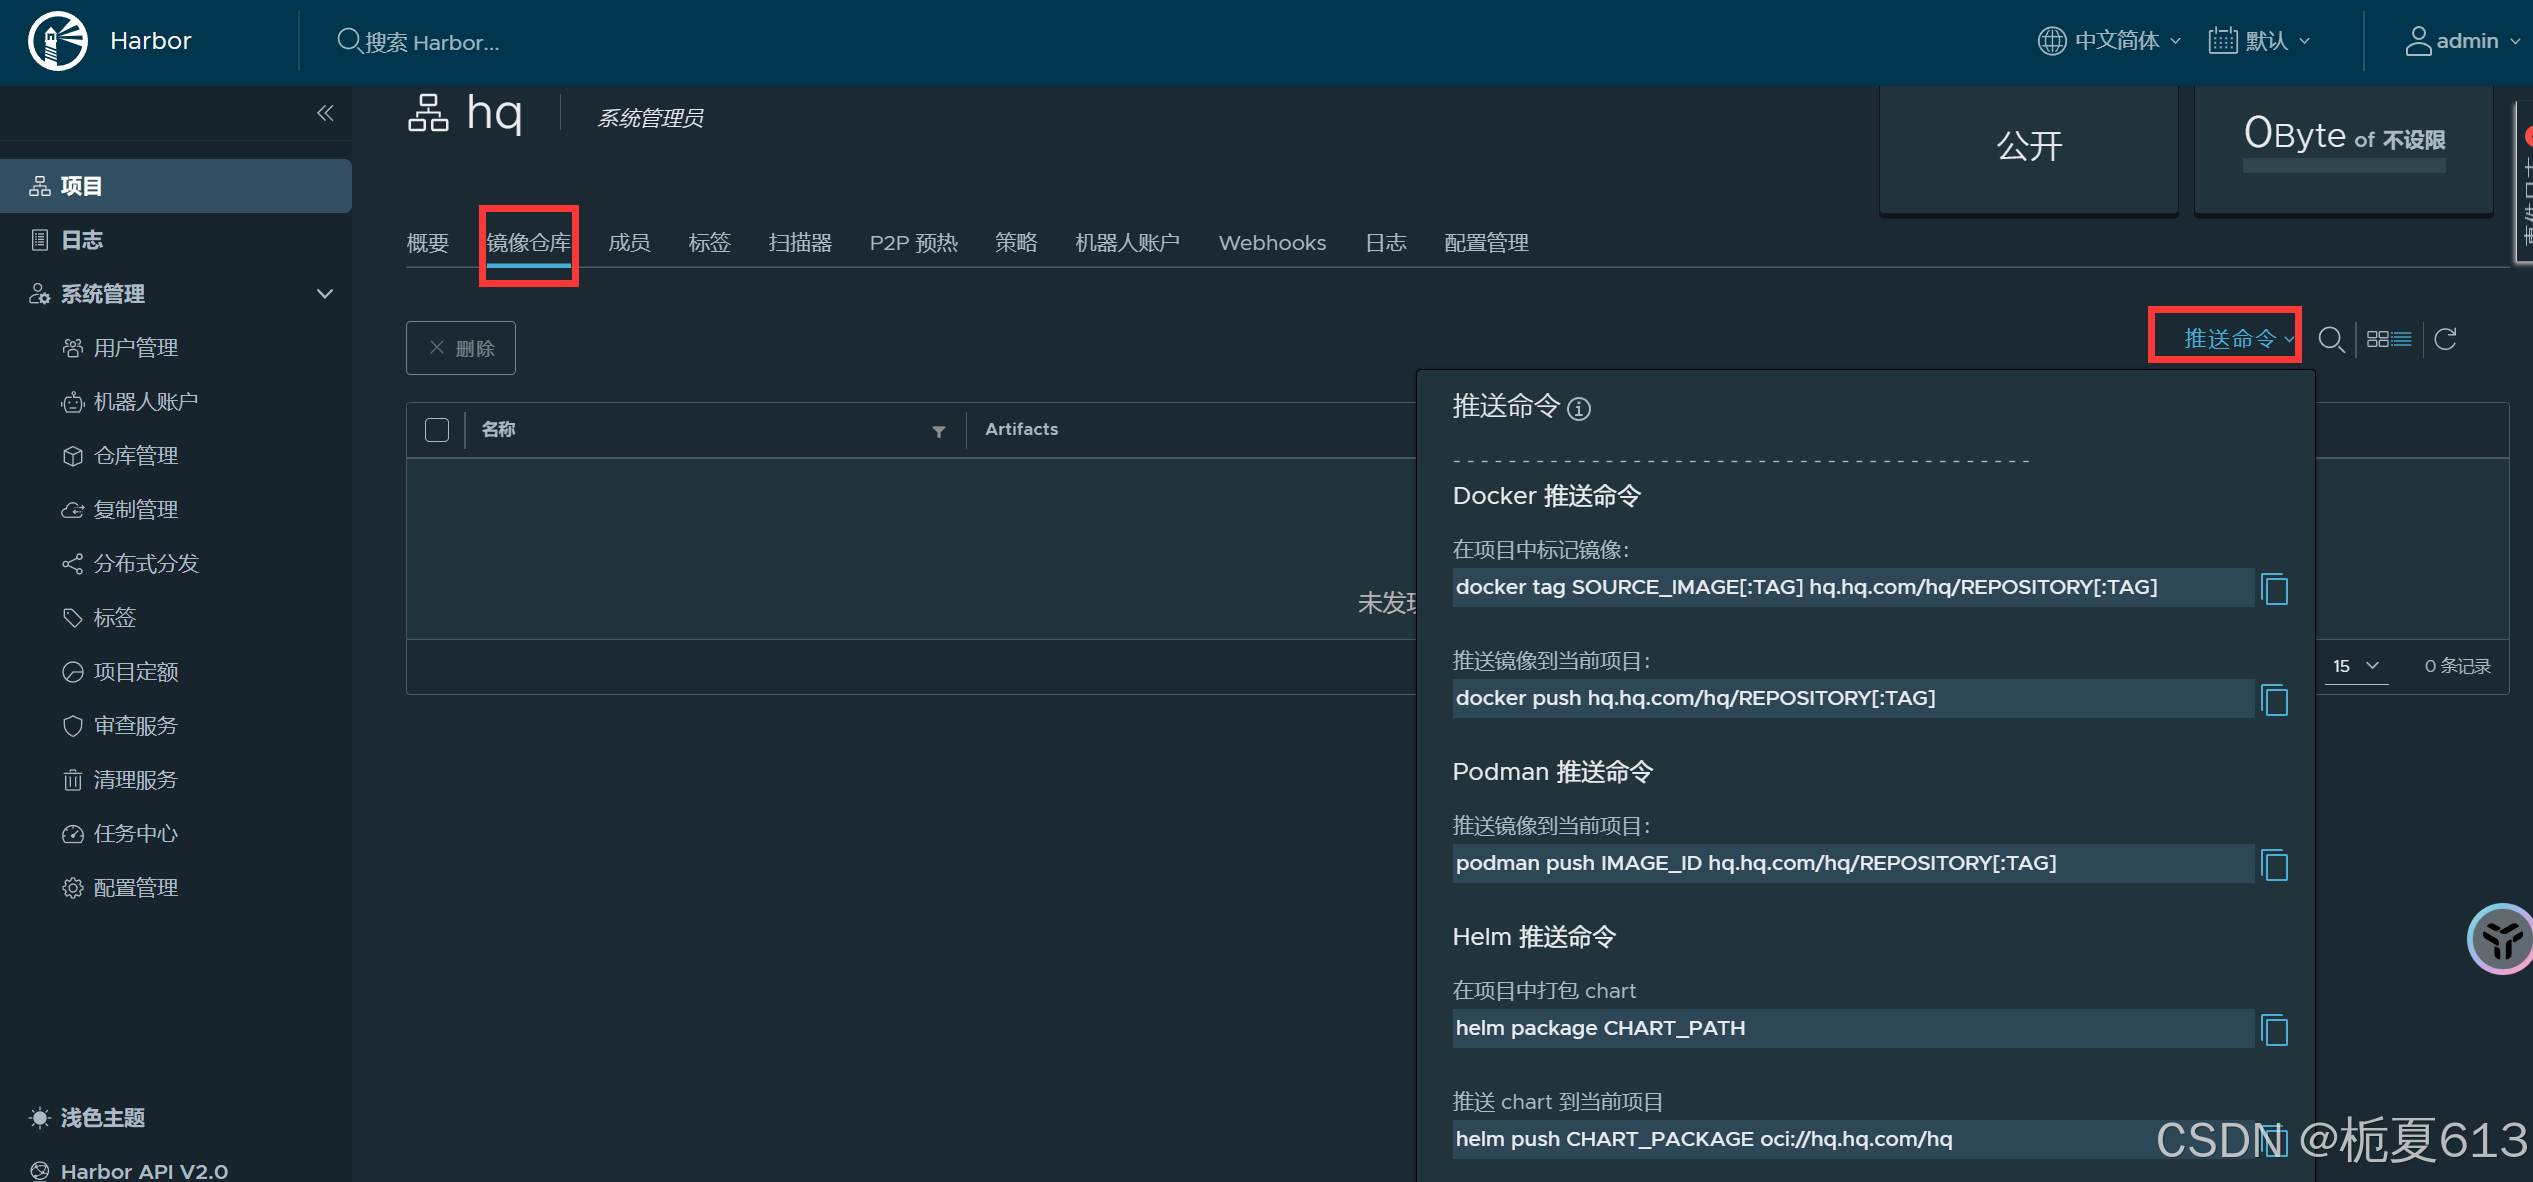The height and width of the screenshot is (1182, 2533).
Task: Open the 中文简体 language dropdown
Action: (x=2110, y=41)
